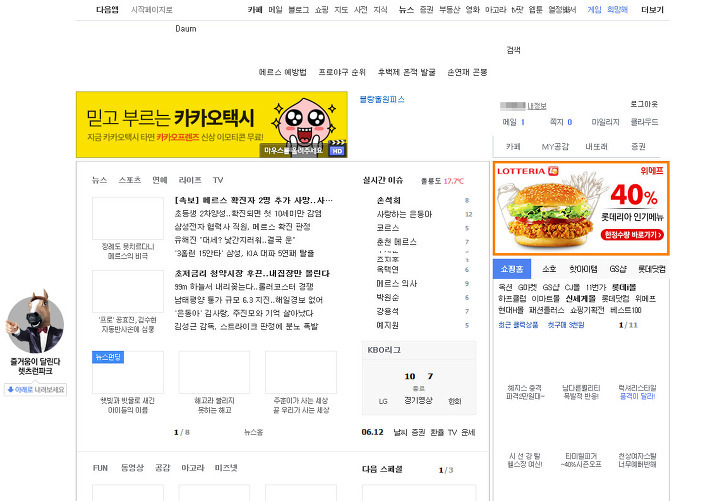Open 11번가 shopping mall link
Screen dimensions: 710x501
coord(595,287)
